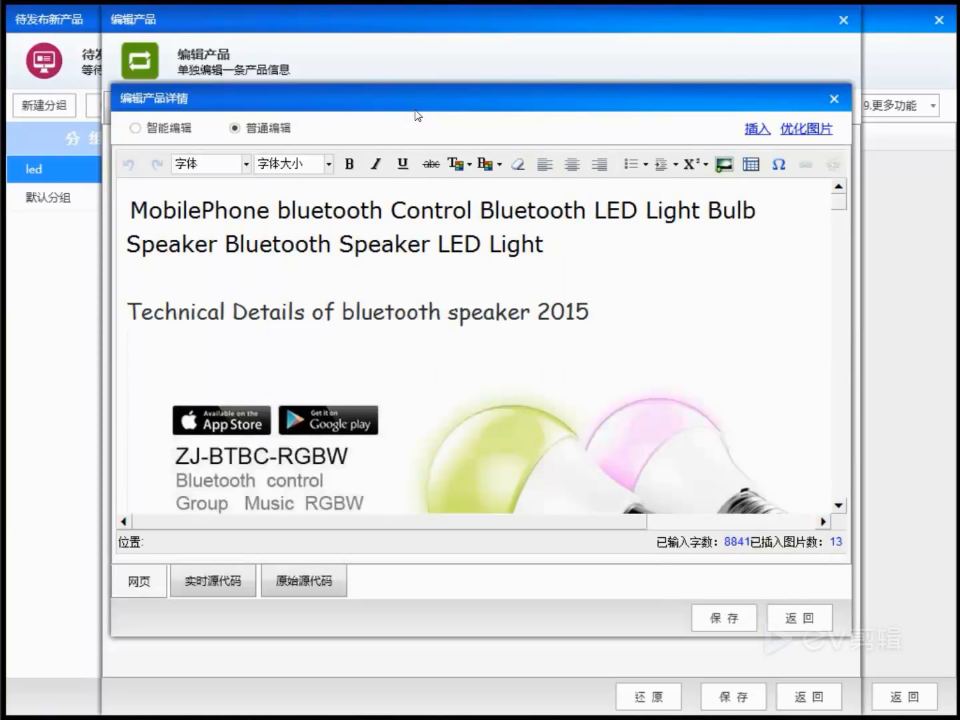
Task: Open the special character omega icon
Action: click(x=778, y=164)
